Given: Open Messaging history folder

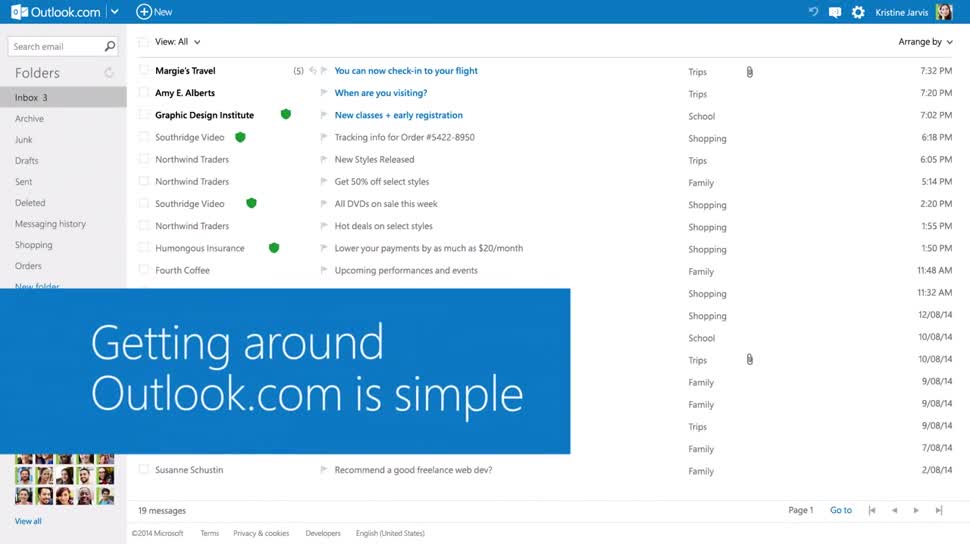Looking at the screenshot, I should click(x=50, y=223).
